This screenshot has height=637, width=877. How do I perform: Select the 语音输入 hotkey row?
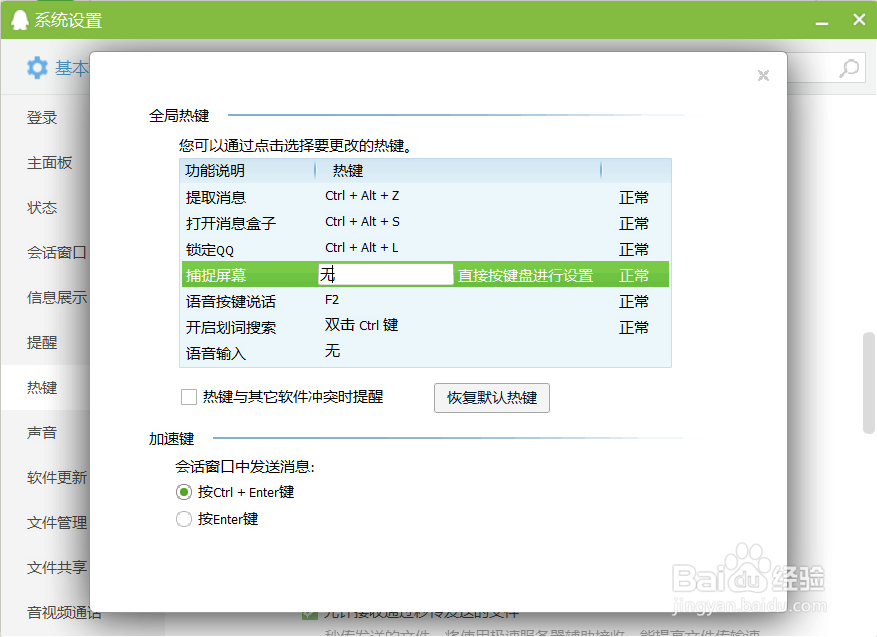pyautogui.click(x=425, y=353)
